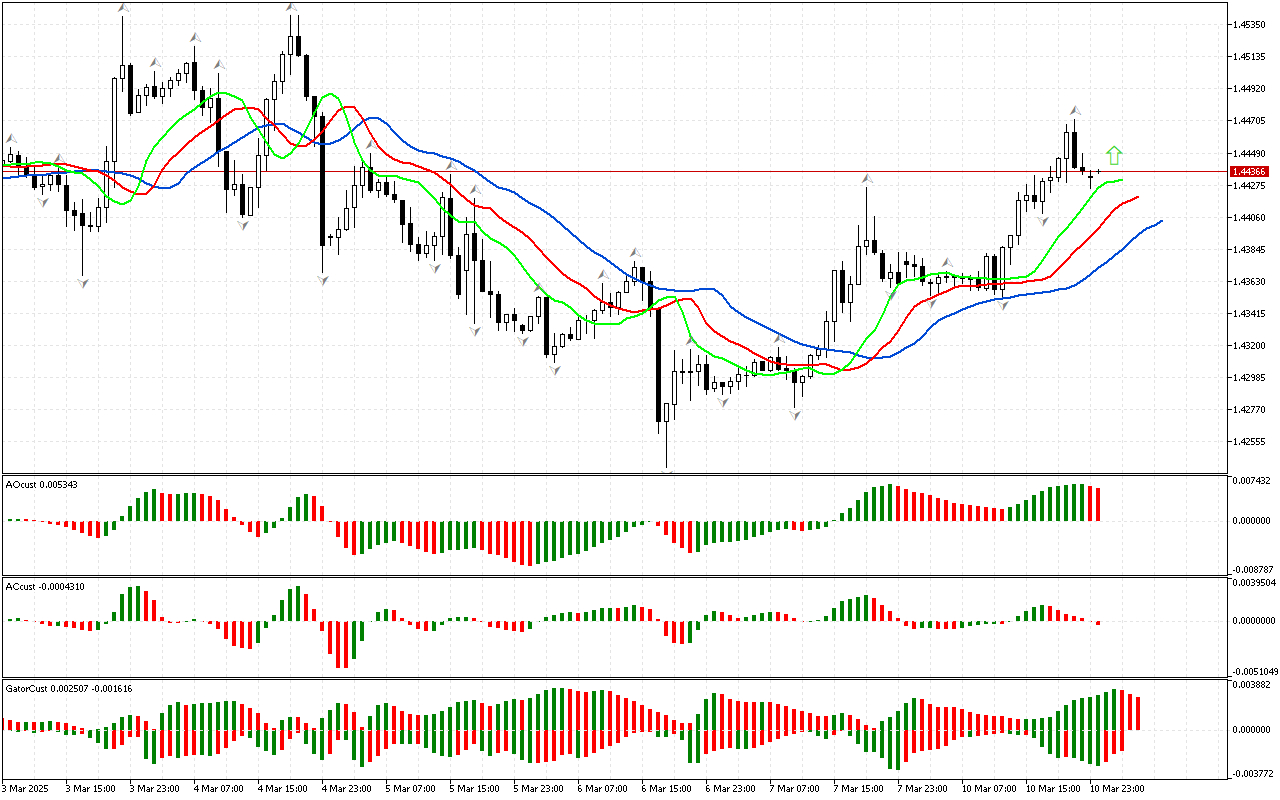The image size is (1280, 800).
Task: Click the ACcust scale maximum 0.0039504
Action: 1254,582
